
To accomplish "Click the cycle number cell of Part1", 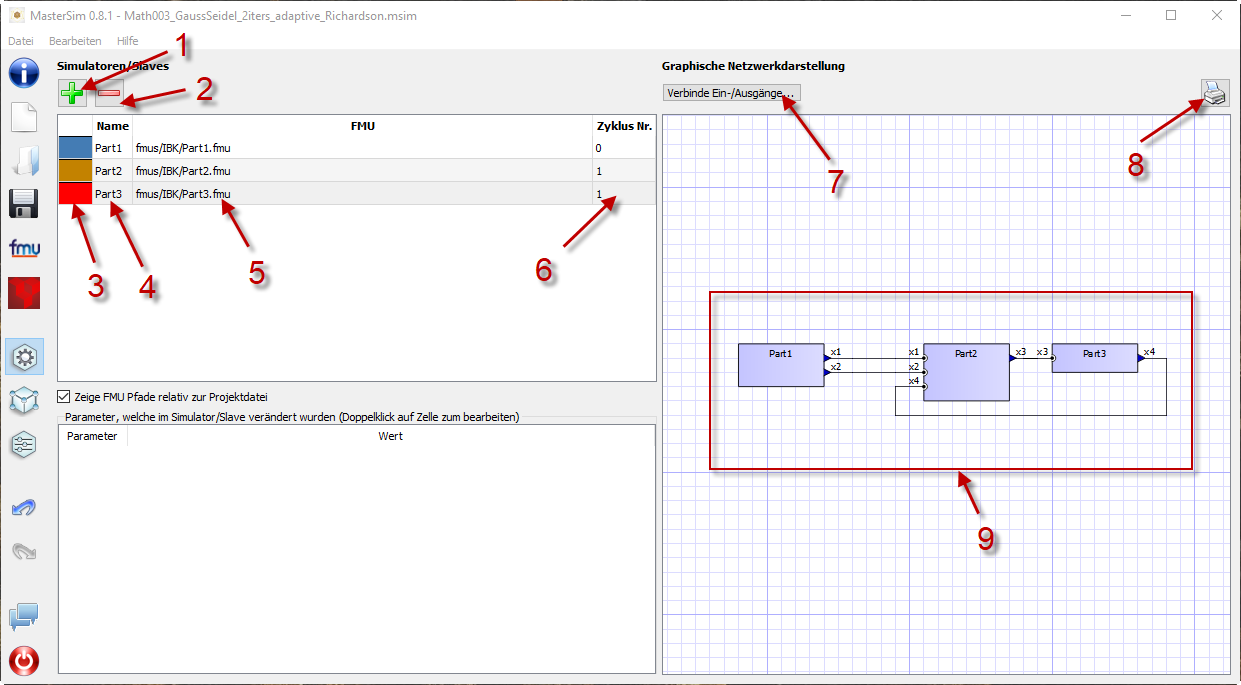I will tap(624, 148).
